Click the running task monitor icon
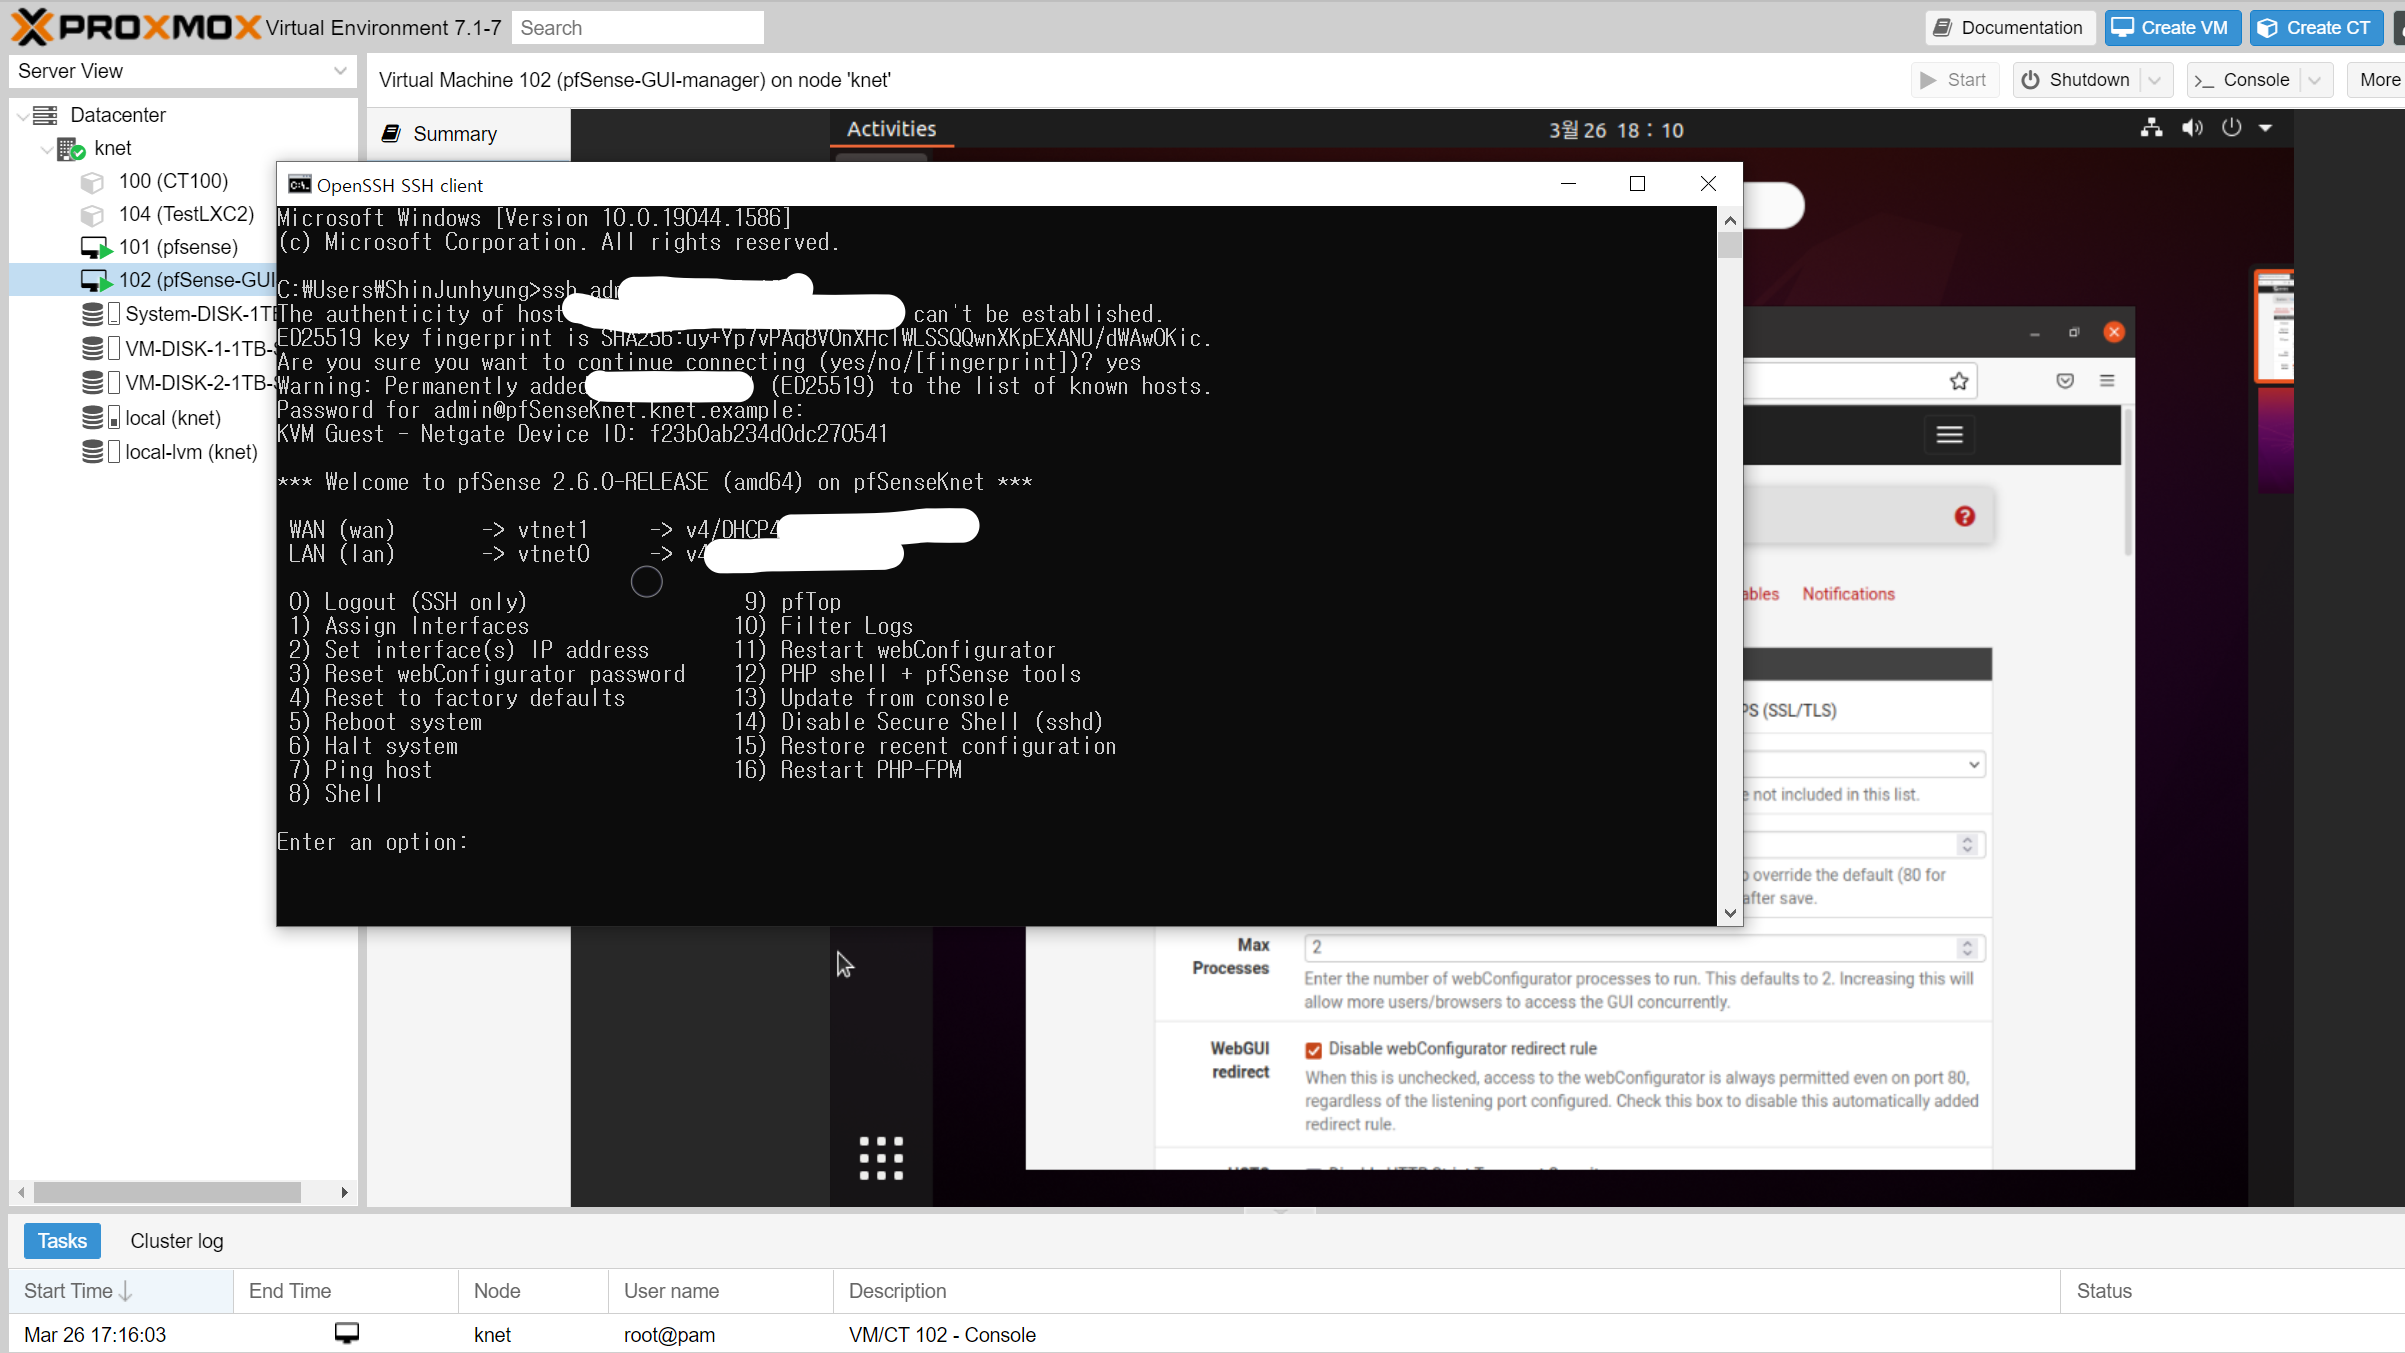Screen dimensions: 2405x1353 [x=347, y=1334]
